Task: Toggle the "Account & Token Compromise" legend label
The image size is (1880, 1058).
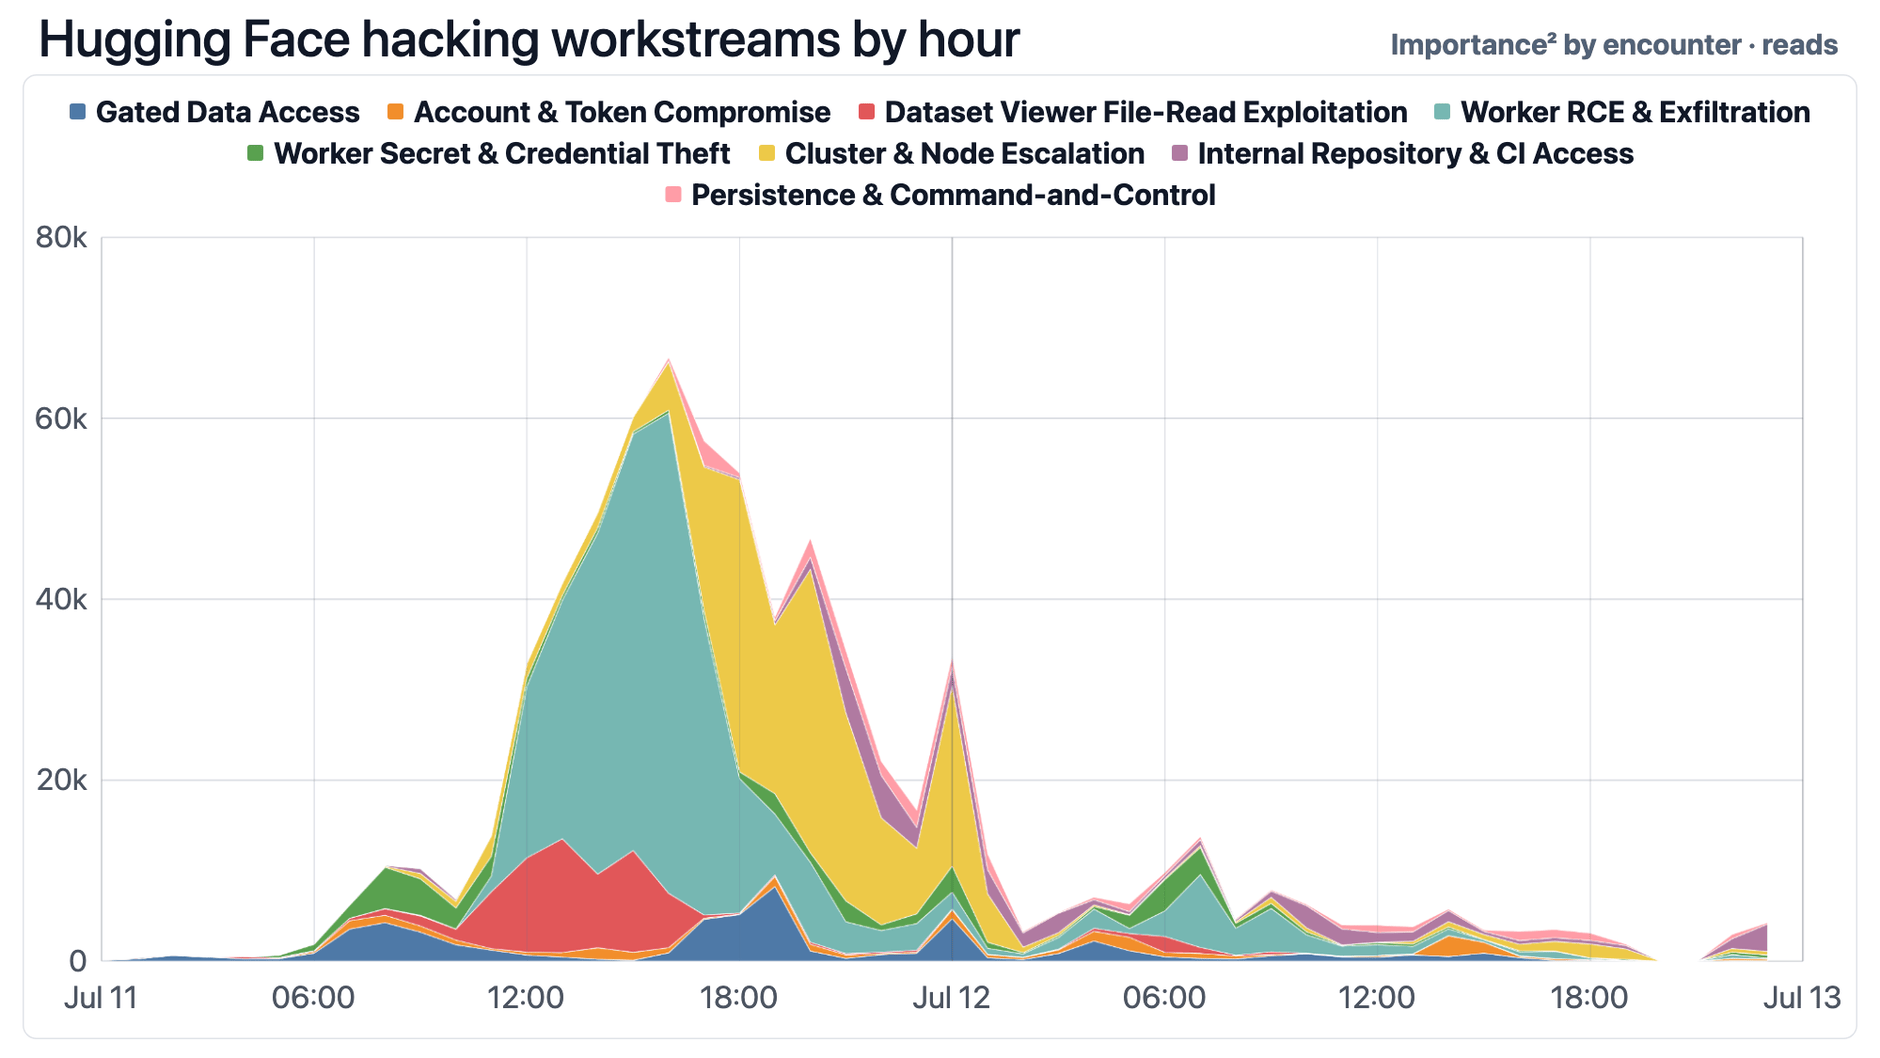Action: click(x=622, y=113)
